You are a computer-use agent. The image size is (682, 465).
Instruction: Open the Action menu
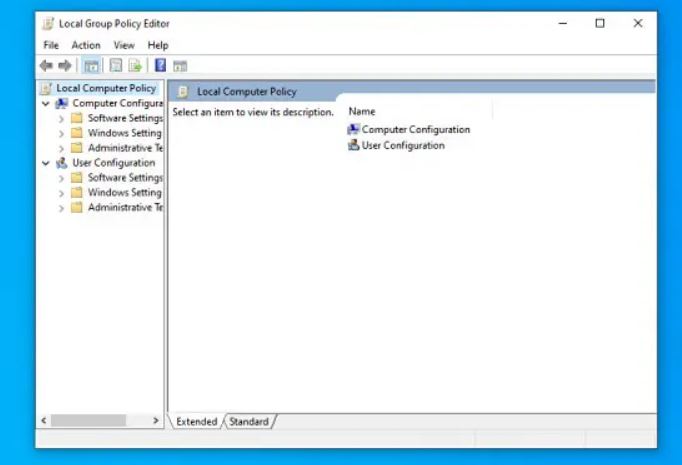tap(86, 45)
